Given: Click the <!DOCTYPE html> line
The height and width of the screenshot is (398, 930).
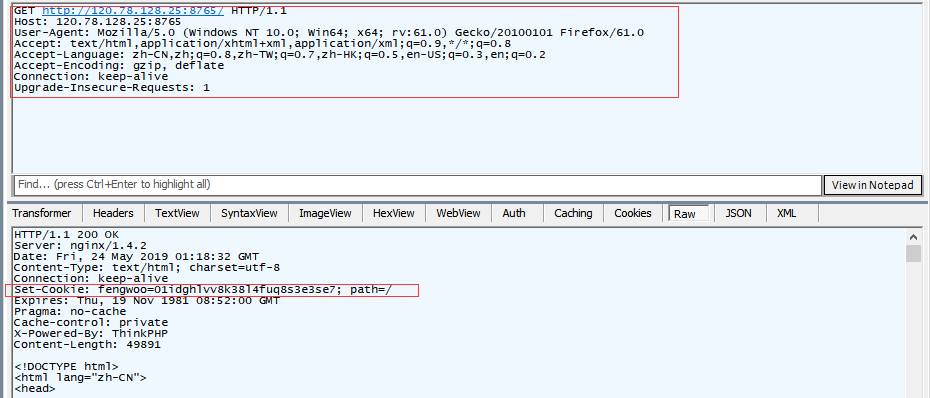Looking at the screenshot, I should tap(66, 366).
